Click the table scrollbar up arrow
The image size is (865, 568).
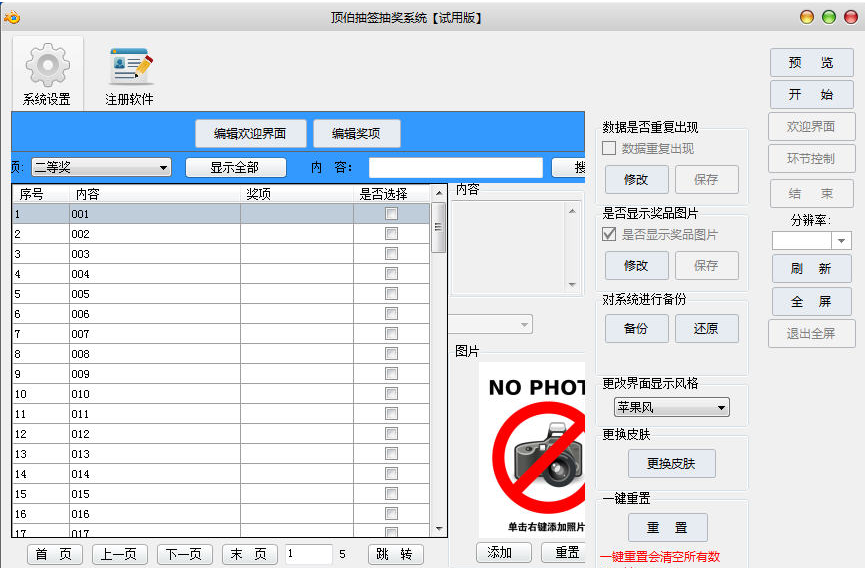tap(439, 193)
